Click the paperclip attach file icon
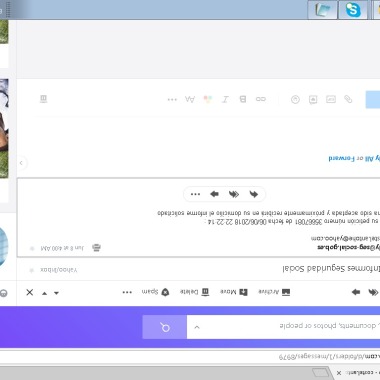This screenshot has height=380, width=380. [x=348, y=99]
